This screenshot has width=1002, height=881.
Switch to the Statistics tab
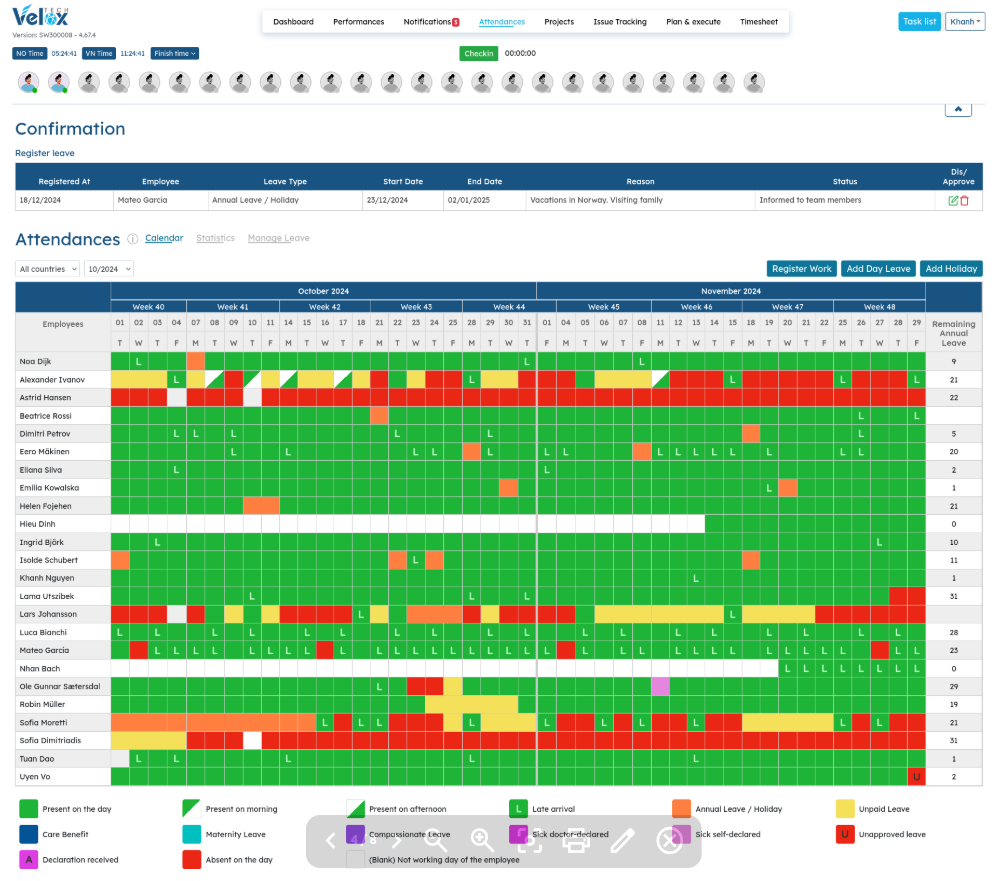tap(215, 238)
